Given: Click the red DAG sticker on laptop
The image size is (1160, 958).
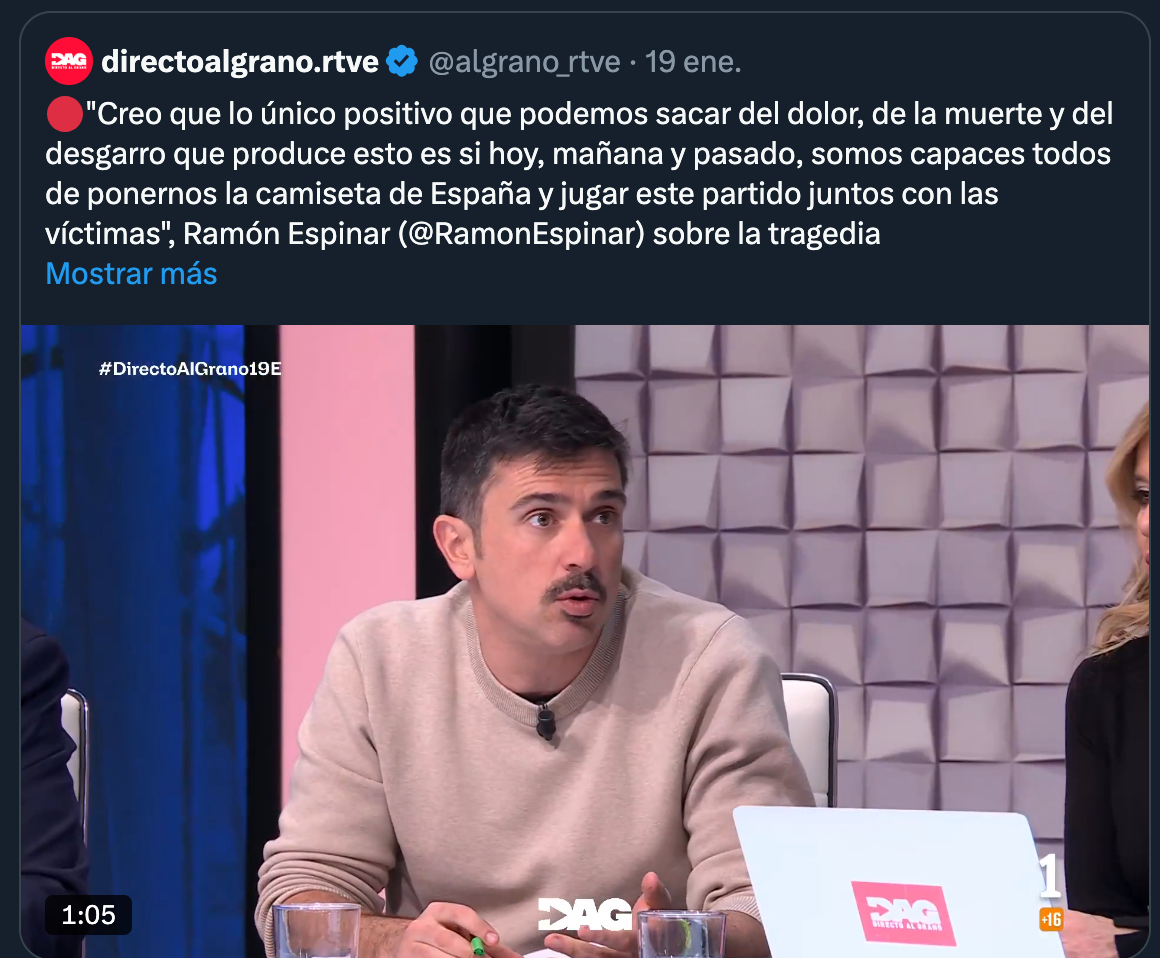Looking at the screenshot, I should 903,912.
